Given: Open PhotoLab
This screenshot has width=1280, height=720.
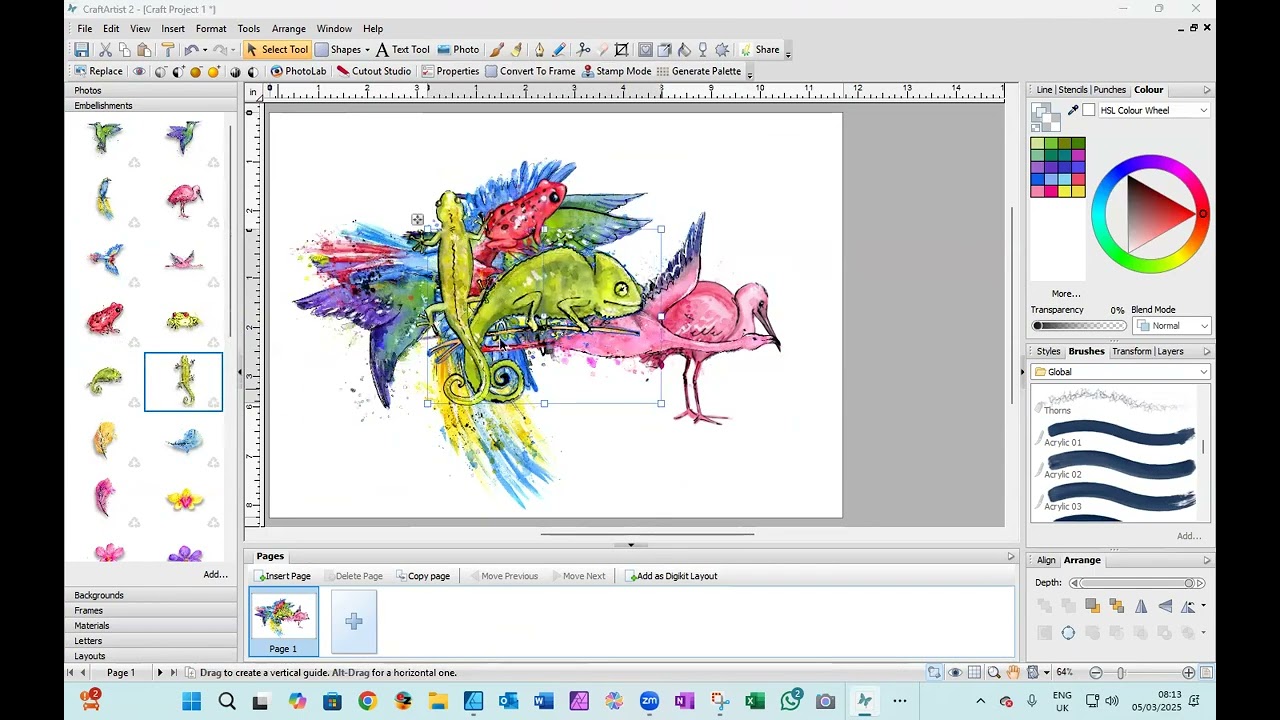Looking at the screenshot, I should point(298,71).
